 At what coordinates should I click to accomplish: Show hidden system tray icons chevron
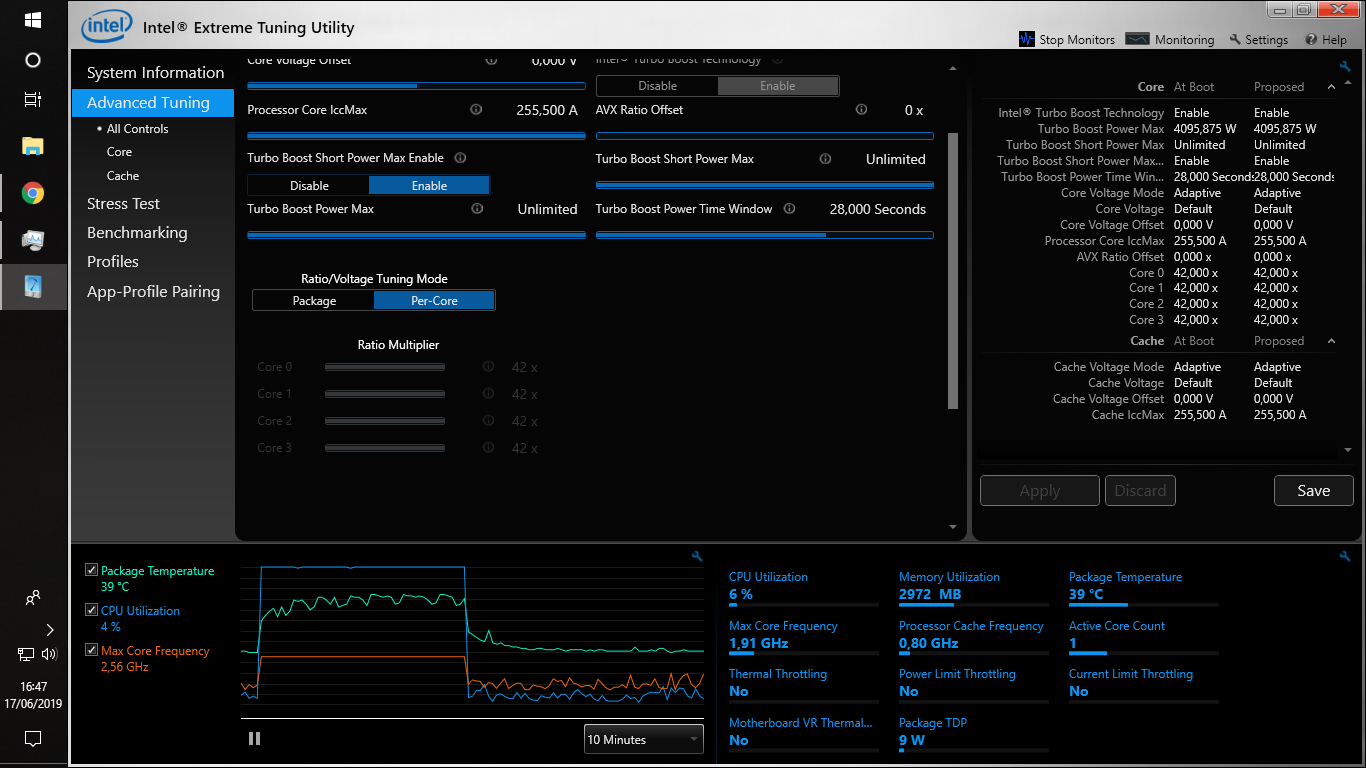tap(50, 630)
